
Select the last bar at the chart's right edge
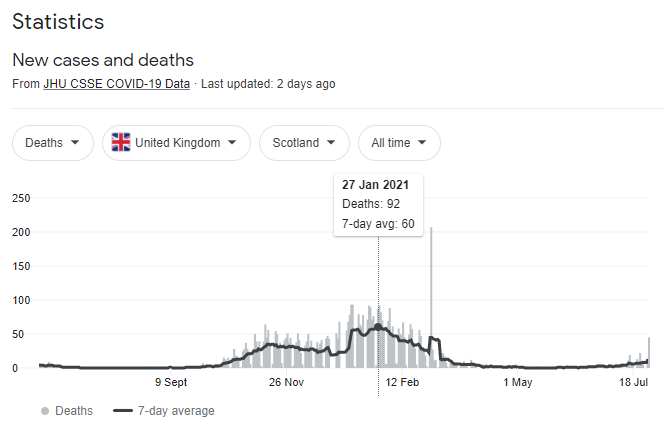coord(649,352)
